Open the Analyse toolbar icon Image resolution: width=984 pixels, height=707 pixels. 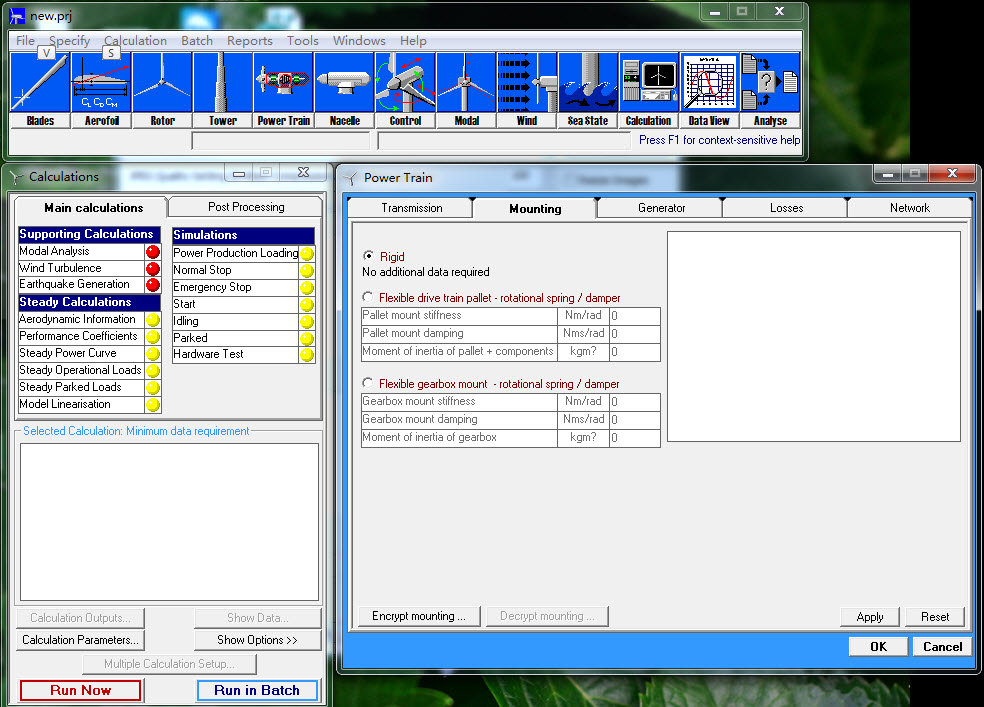pyautogui.click(x=771, y=90)
